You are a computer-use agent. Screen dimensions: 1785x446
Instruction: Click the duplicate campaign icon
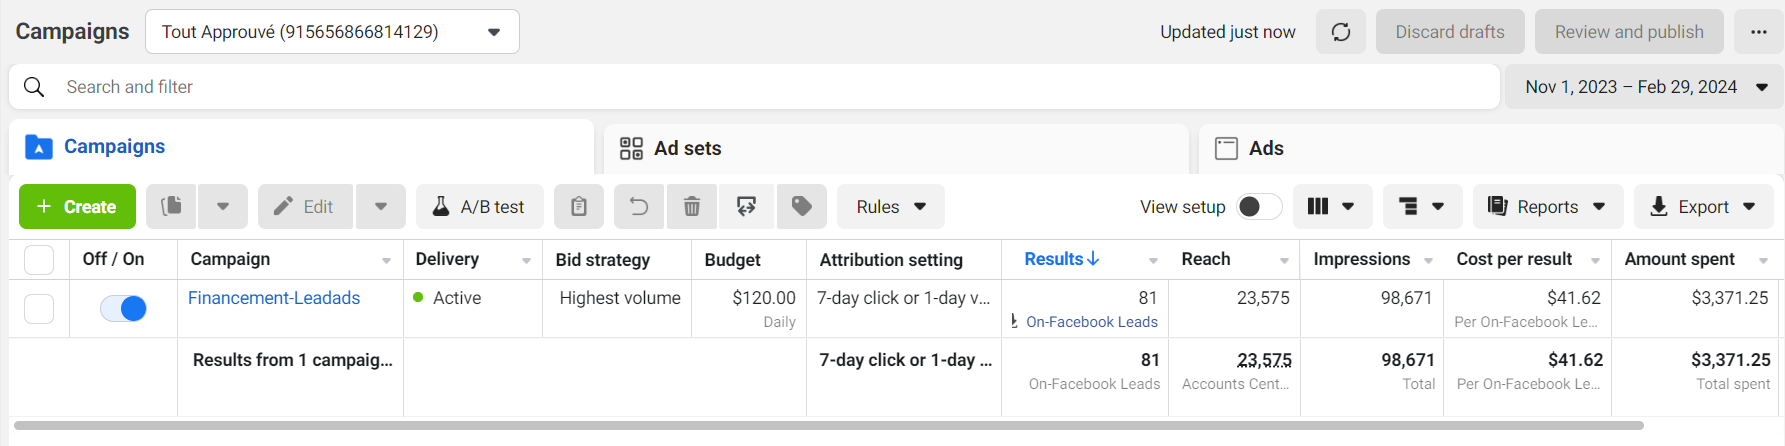(x=172, y=207)
